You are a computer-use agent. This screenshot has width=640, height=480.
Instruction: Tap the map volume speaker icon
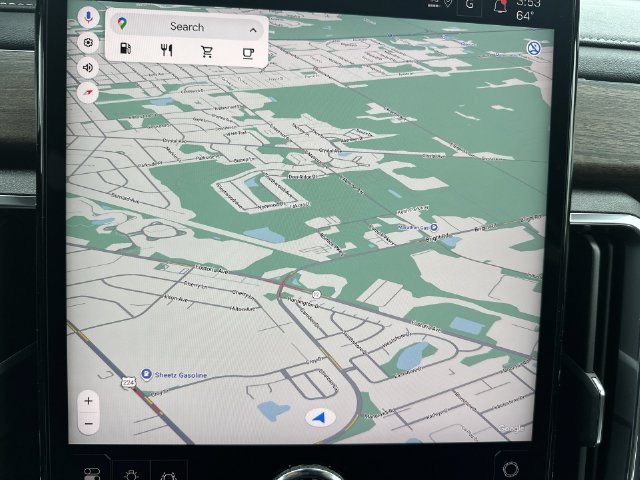(88, 68)
